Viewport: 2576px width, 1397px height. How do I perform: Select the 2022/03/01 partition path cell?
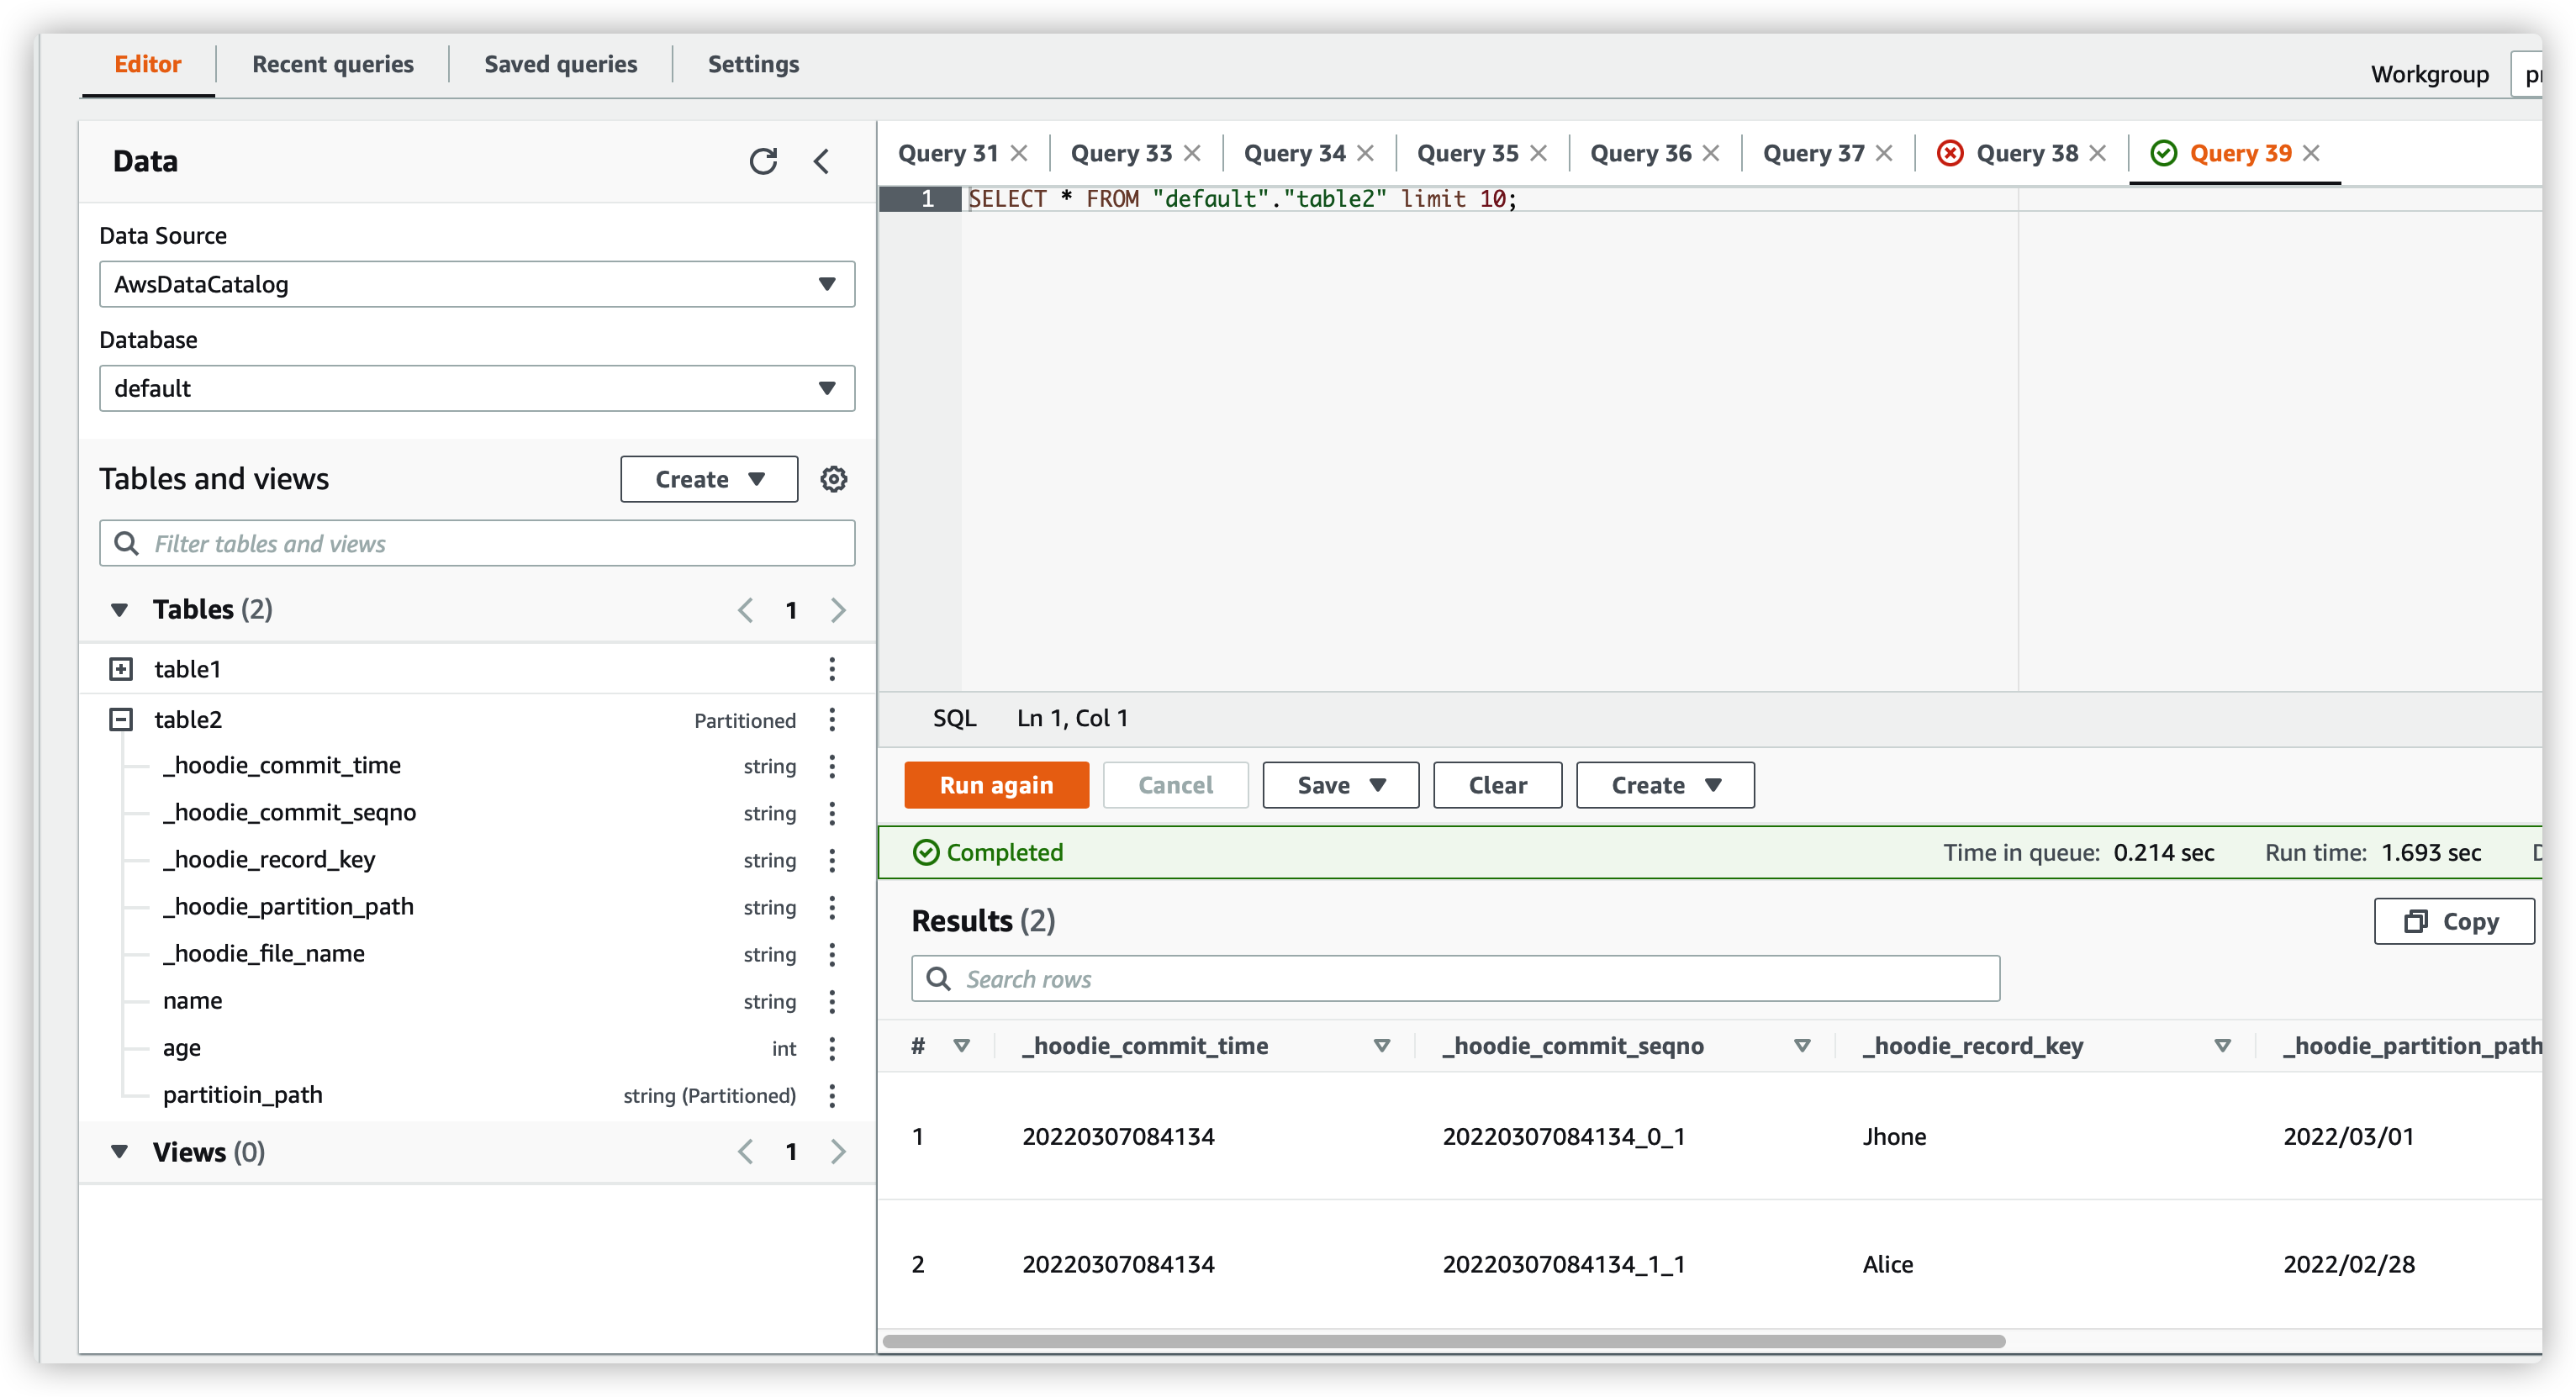[2348, 1136]
